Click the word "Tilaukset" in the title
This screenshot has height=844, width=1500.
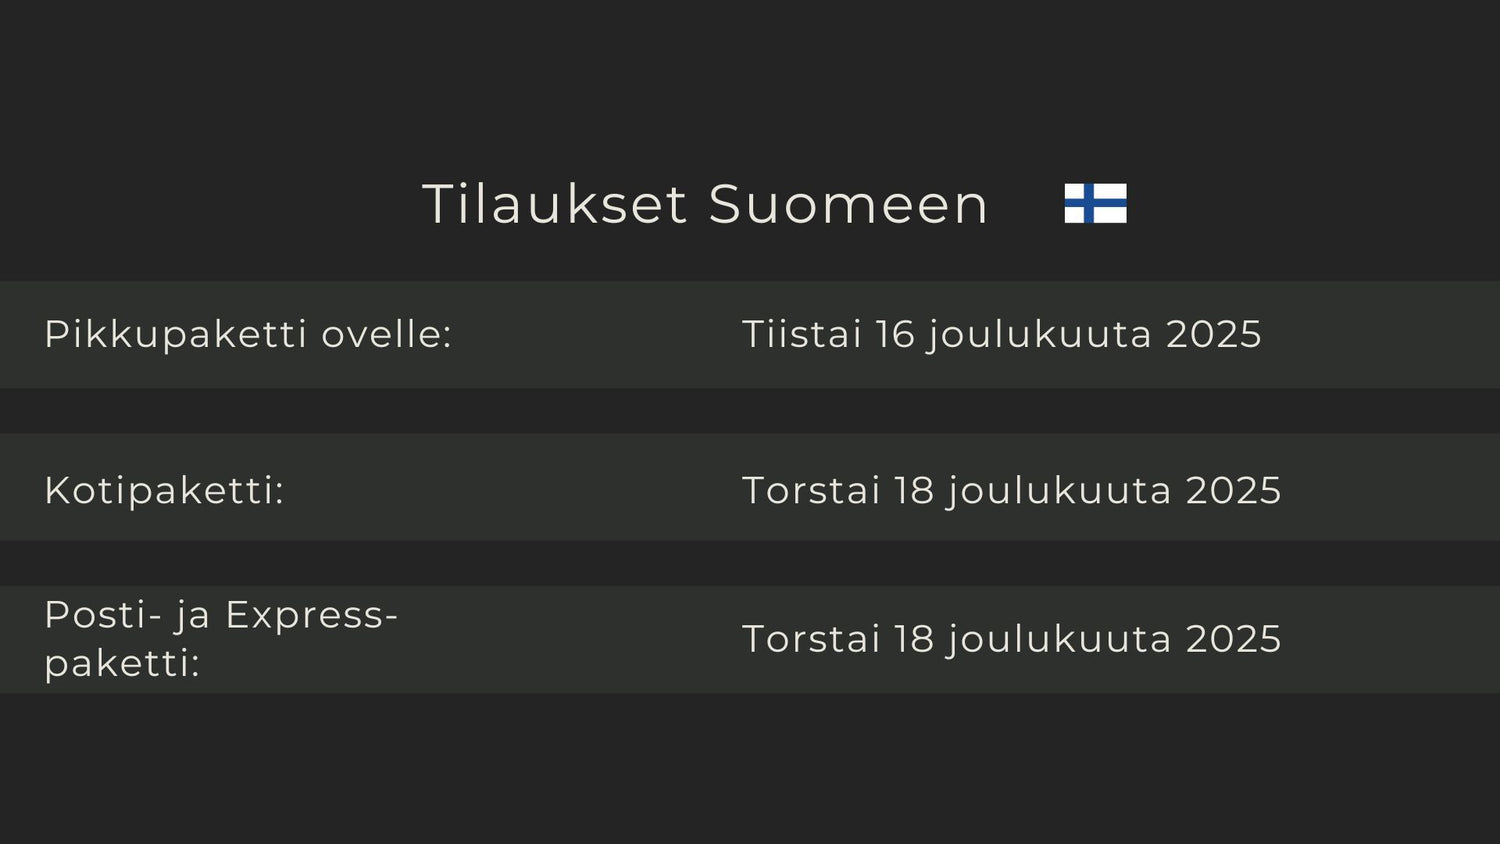pos(555,204)
